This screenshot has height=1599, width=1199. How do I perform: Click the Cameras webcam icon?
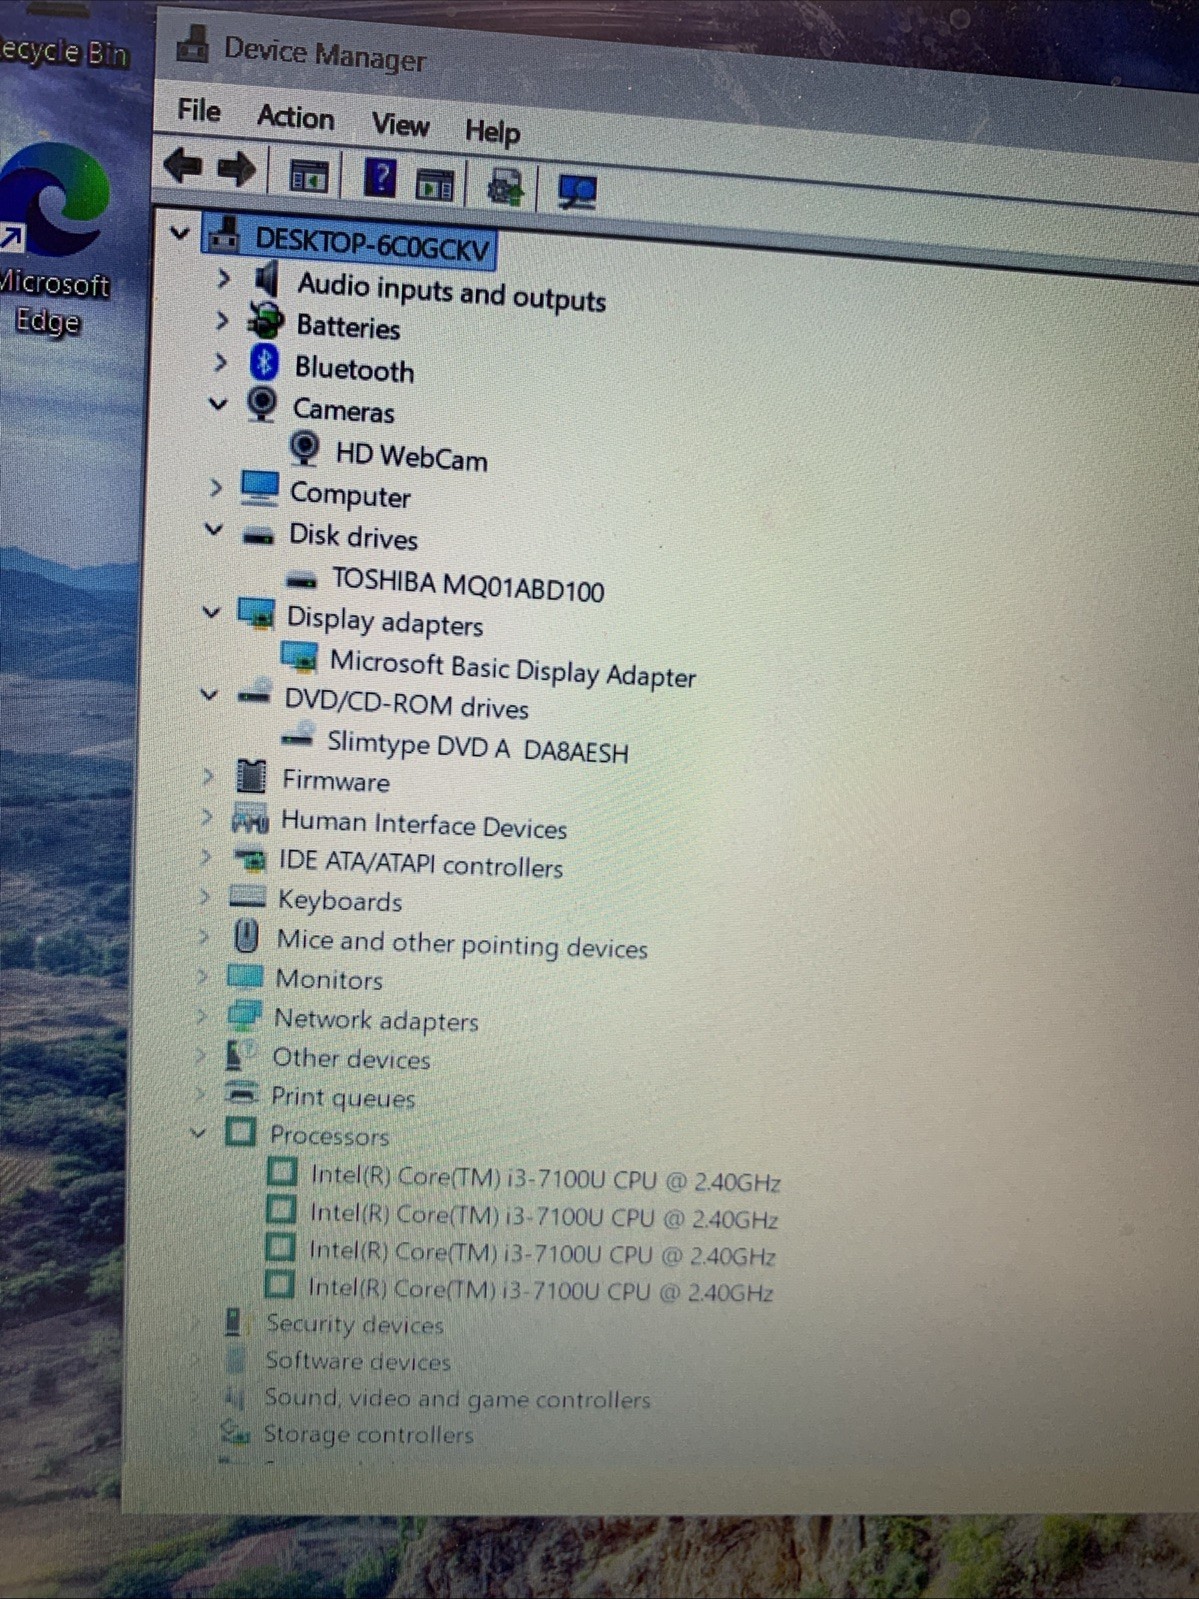click(x=261, y=404)
